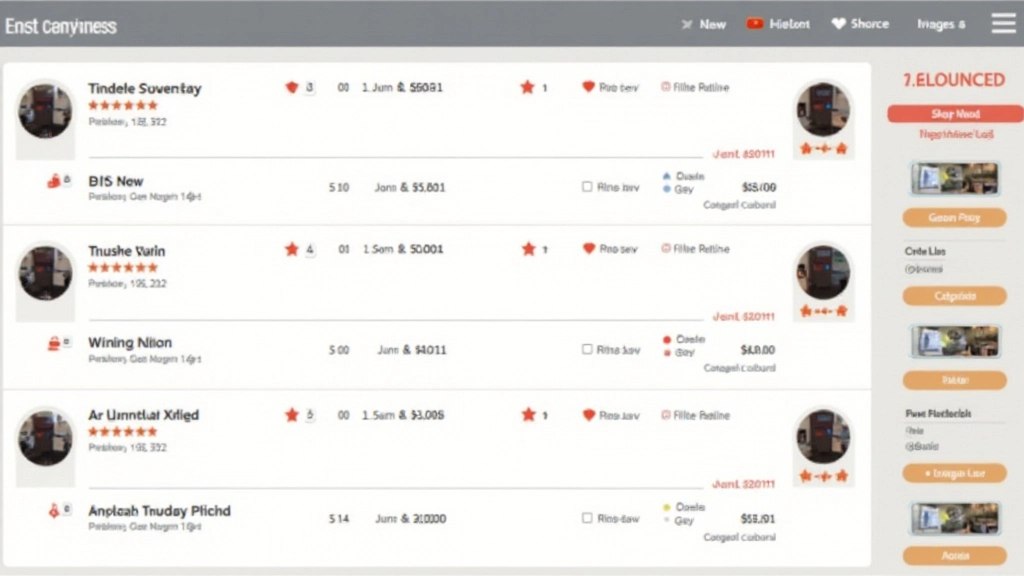Tick the checkbox on the bottom listing row
Screen dimensions: 1024x576
[x=587, y=518]
